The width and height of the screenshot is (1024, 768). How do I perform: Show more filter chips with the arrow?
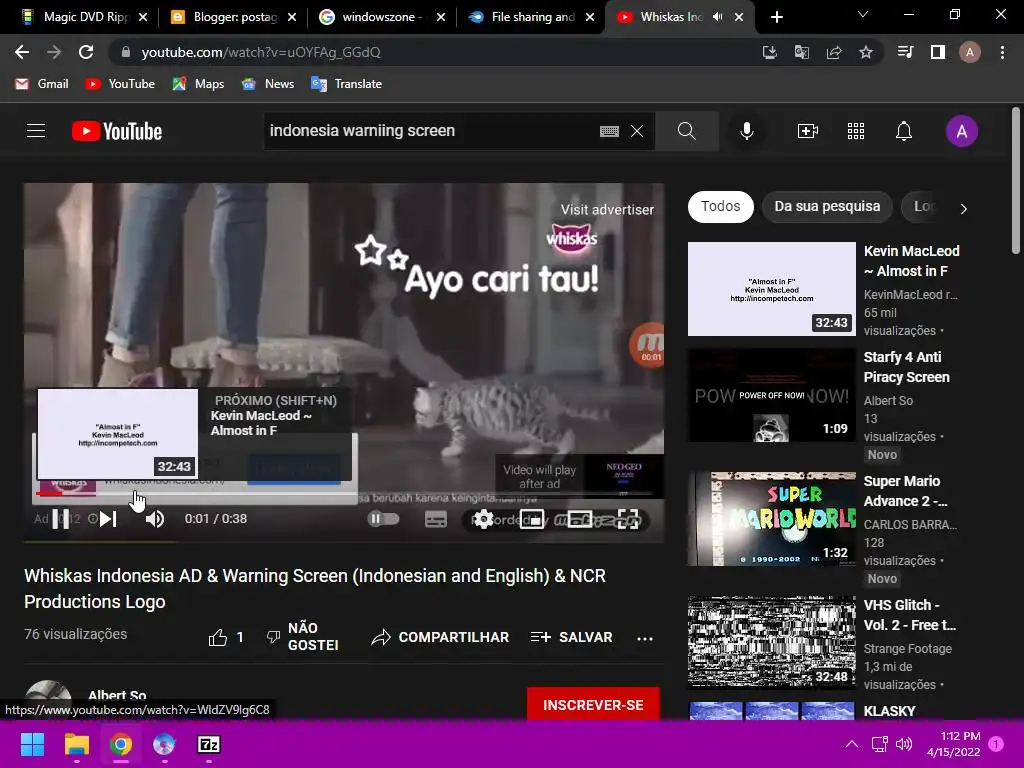(963, 208)
